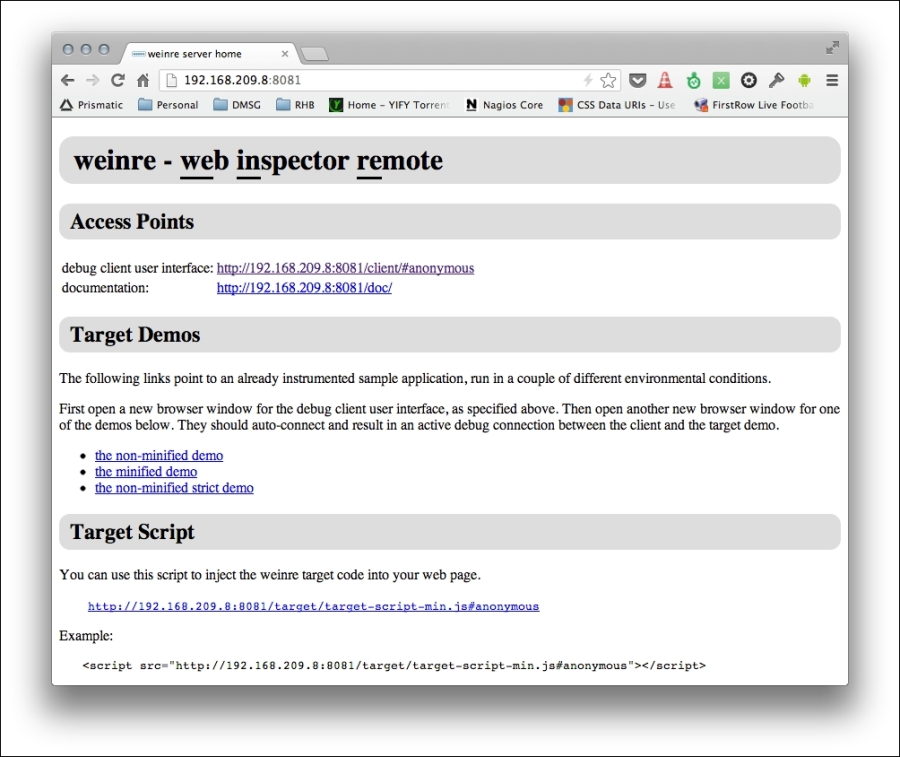Image resolution: width=900 pixels, height=757 pixels.
Task: Click the red traffic cone extension icon
Action: pyautogui.click(x=665, y=80)
